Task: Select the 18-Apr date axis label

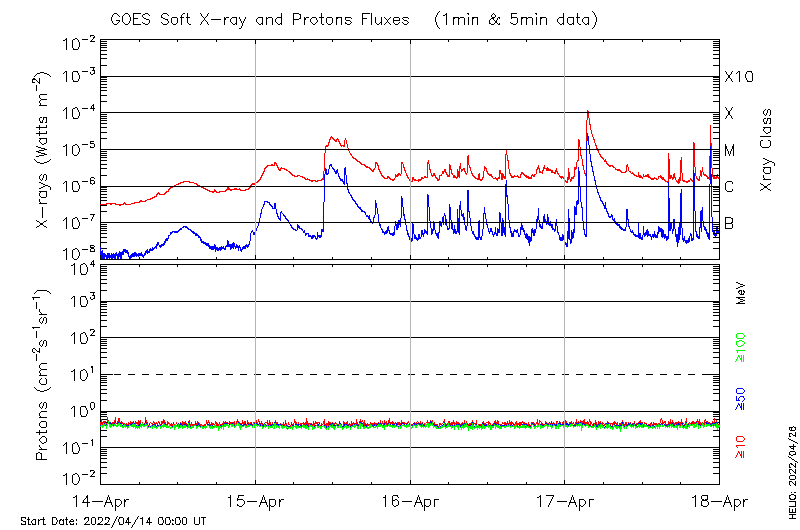Action: [x=719, y=499]
